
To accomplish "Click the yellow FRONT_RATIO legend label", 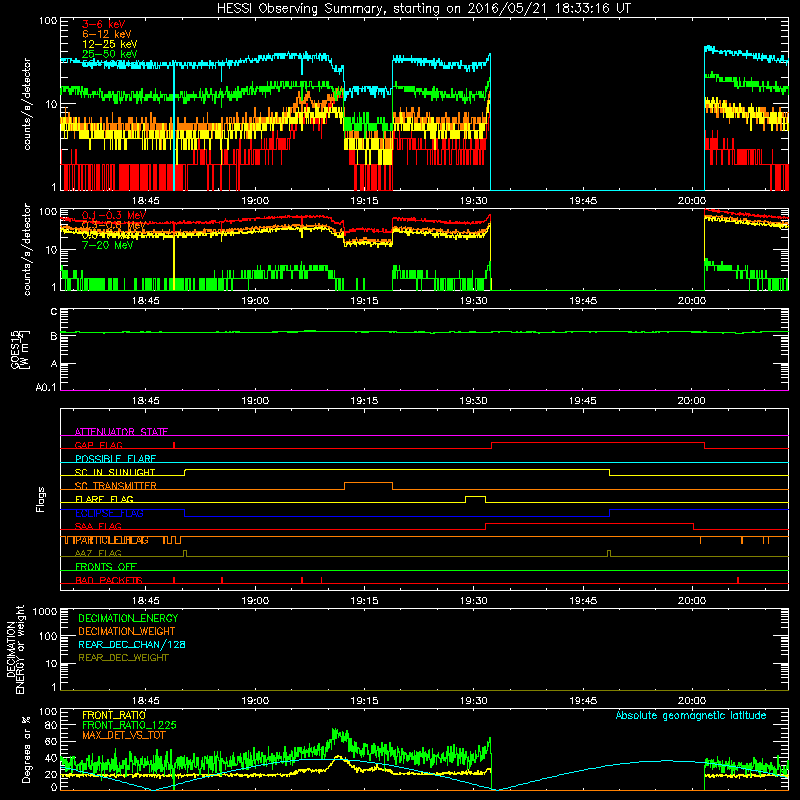I will coord(114,715).
